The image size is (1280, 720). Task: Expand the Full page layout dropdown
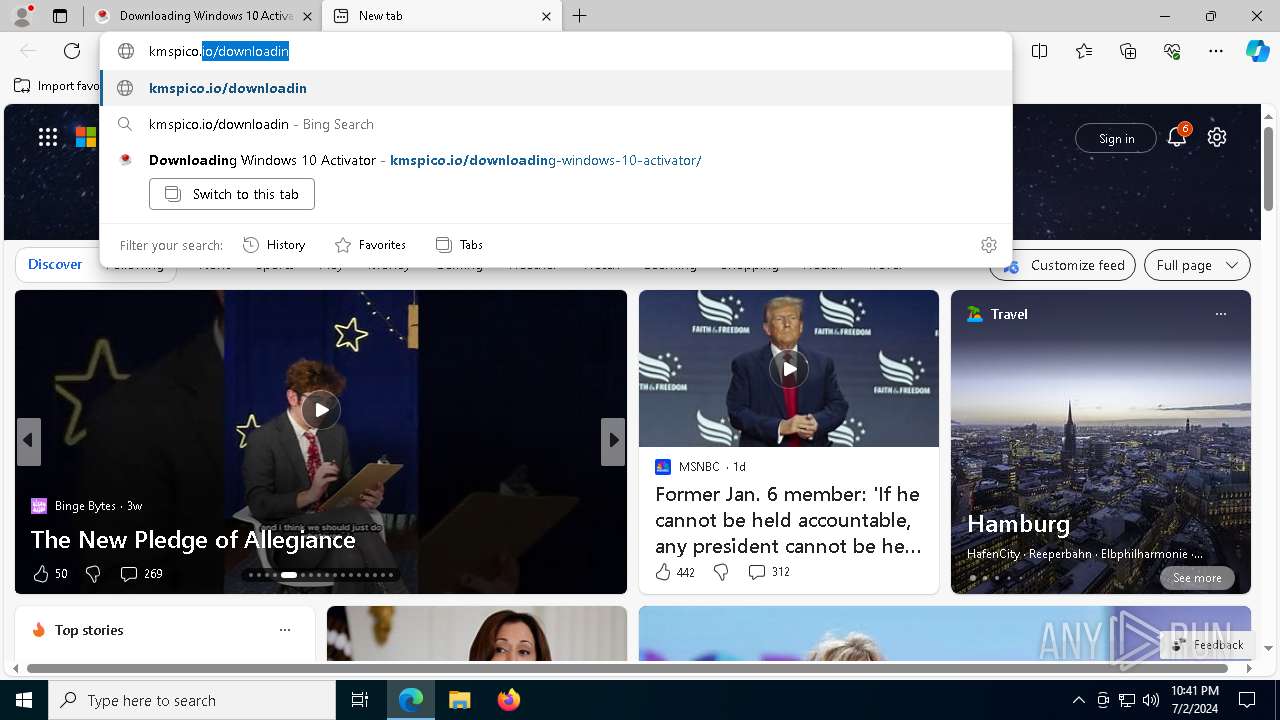pos(1197,265)
